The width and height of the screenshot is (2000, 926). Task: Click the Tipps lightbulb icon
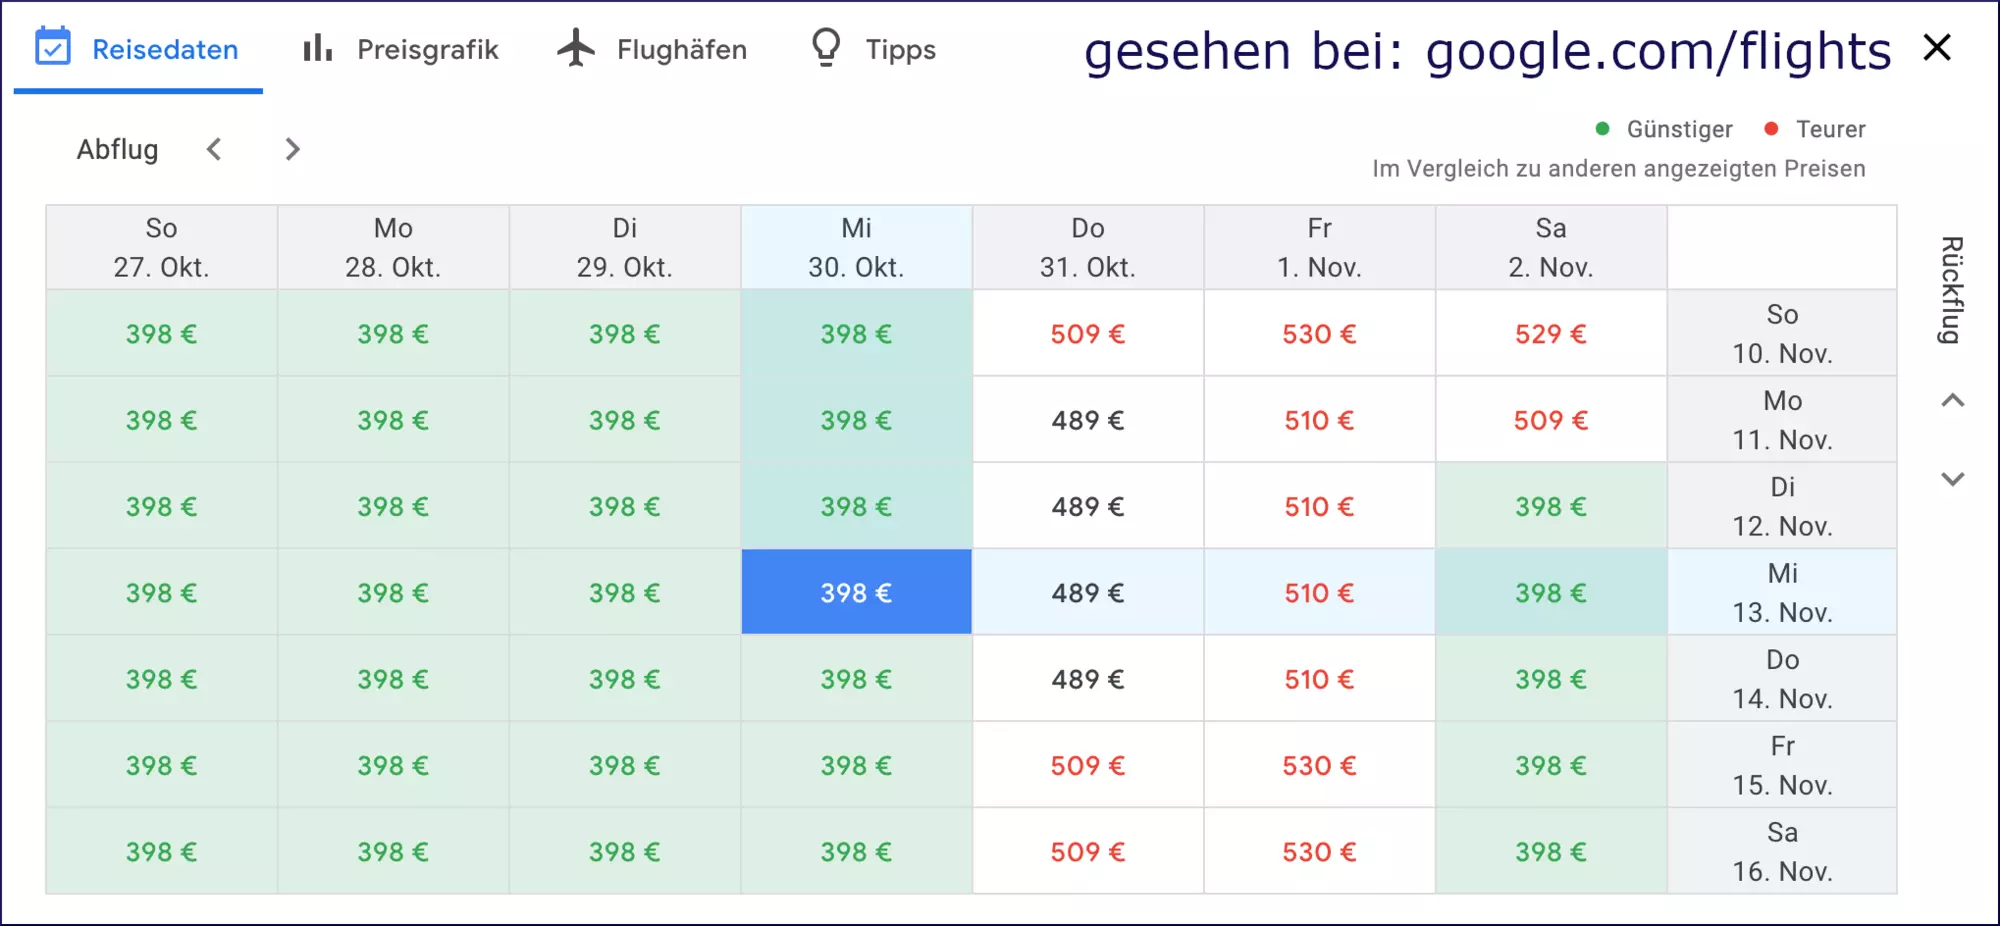tap(826, 48)
